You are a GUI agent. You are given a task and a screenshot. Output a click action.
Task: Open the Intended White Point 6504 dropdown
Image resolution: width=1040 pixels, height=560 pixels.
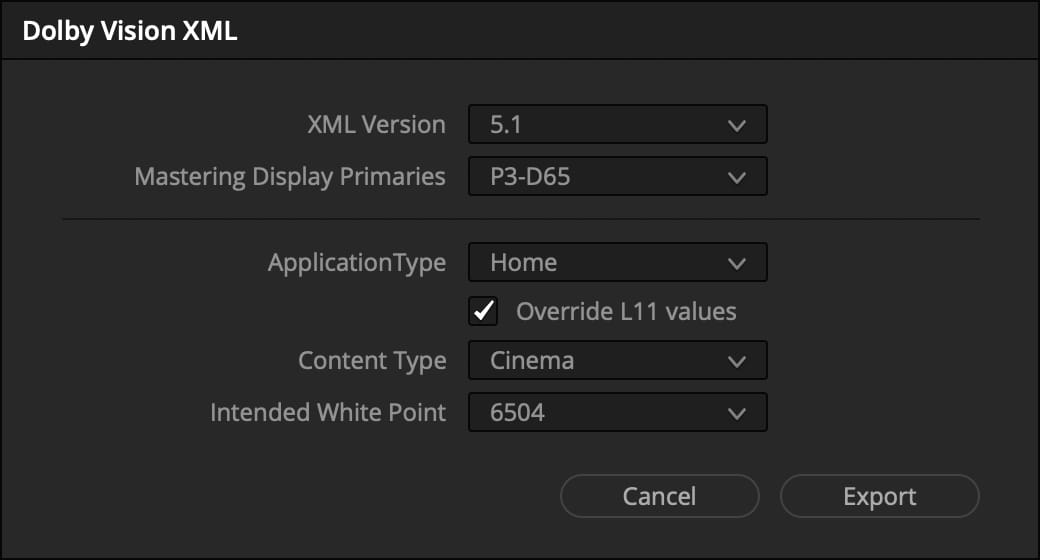tap(617, 413)
